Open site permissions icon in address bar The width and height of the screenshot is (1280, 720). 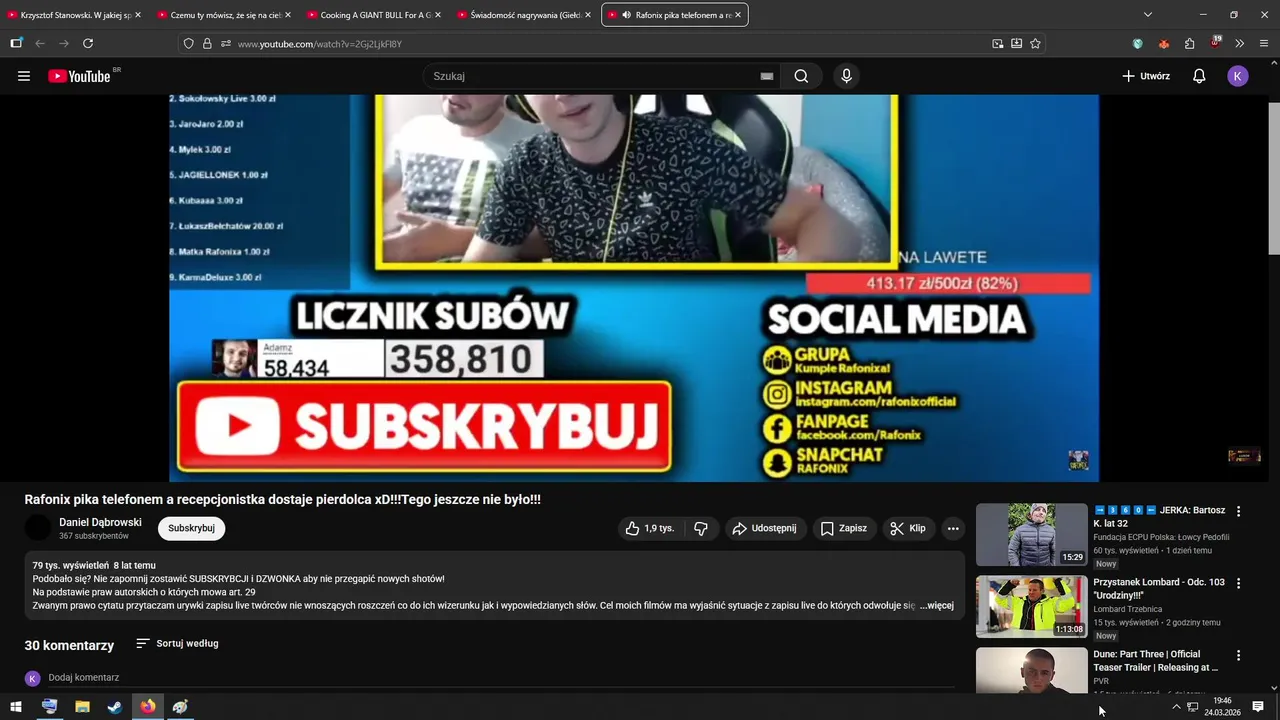226,44
